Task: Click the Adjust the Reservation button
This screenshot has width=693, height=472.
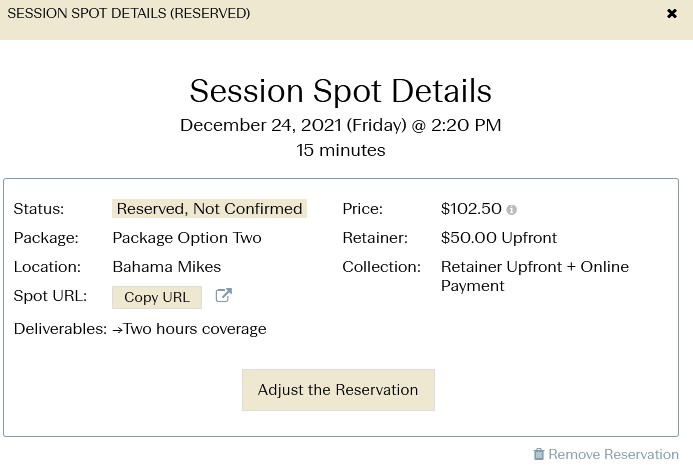Action: [x=338, y=390]
